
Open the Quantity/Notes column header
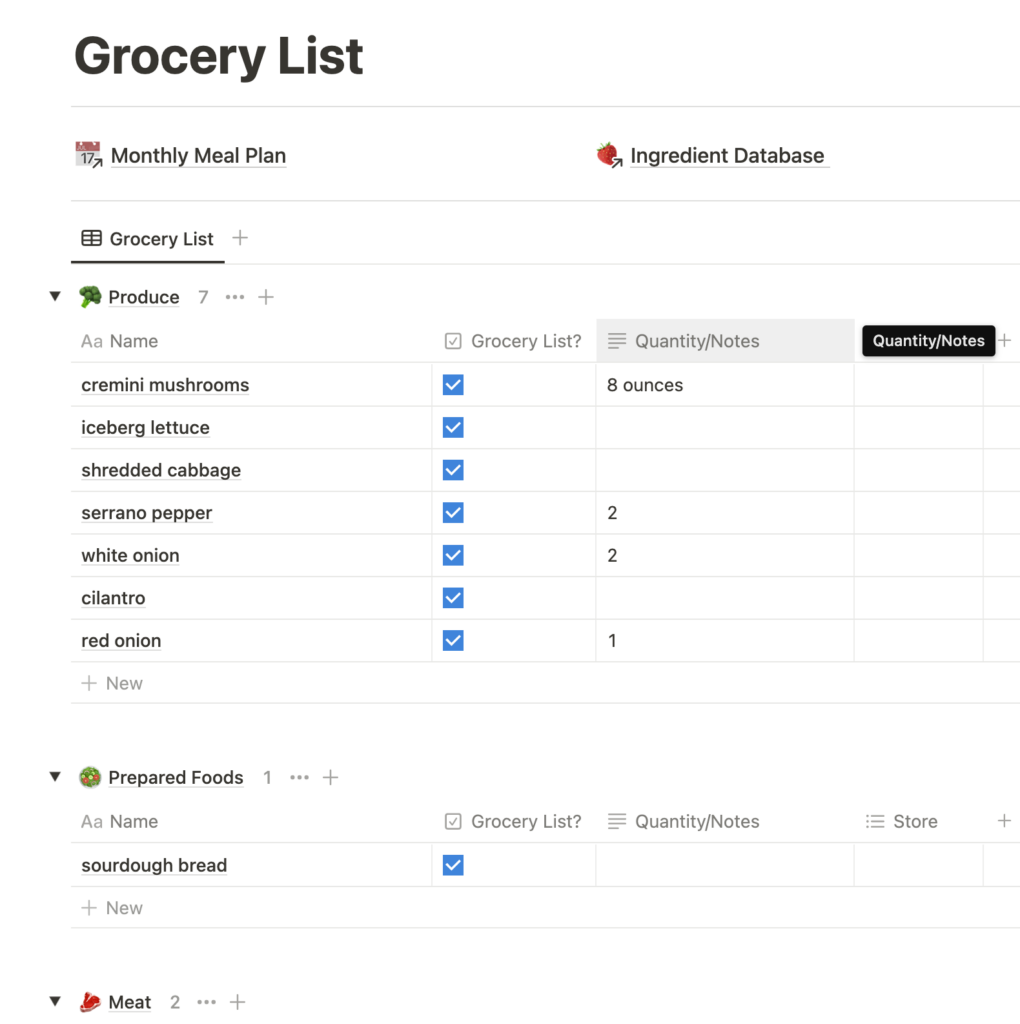pyautogui.click(x=697, y=341)
